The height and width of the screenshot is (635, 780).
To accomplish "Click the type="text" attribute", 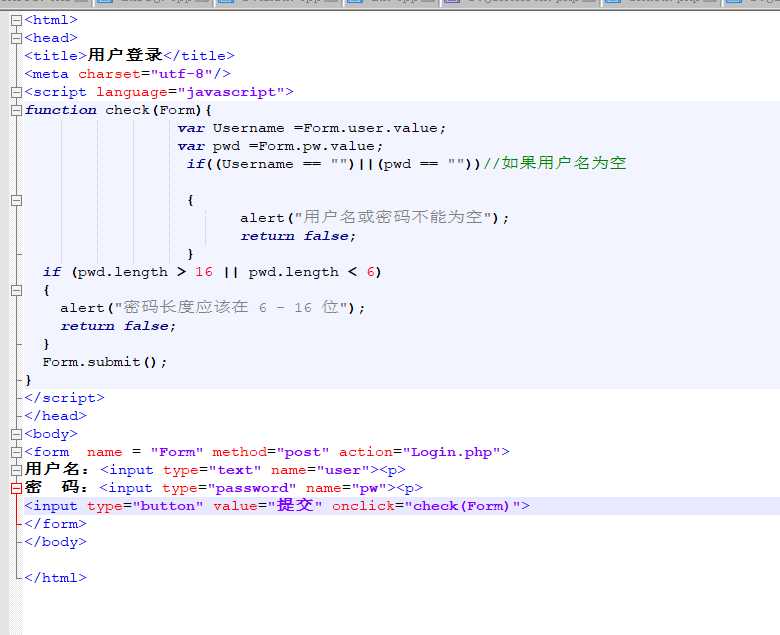I will tap(212, 470).
